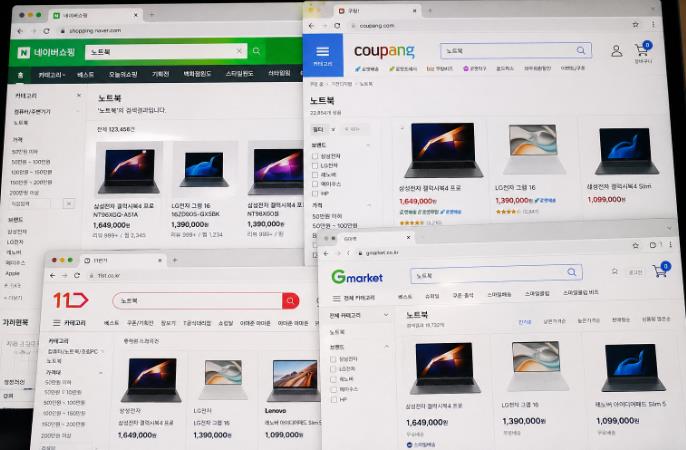The width and height of the screenshot is (686, 450).
Task: Click the Galaxy Book4 Pro thumbnail in Gmarket
Action: (x=444, y=368)
